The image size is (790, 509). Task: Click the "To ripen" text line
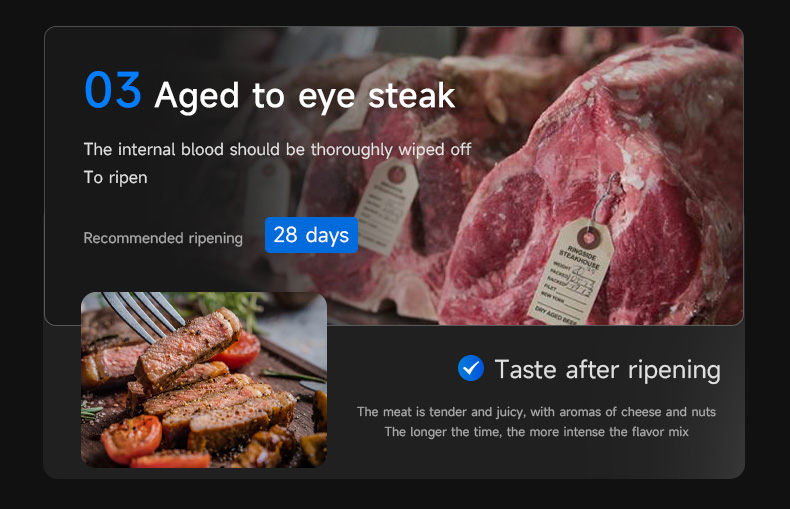tap(115, 177)
